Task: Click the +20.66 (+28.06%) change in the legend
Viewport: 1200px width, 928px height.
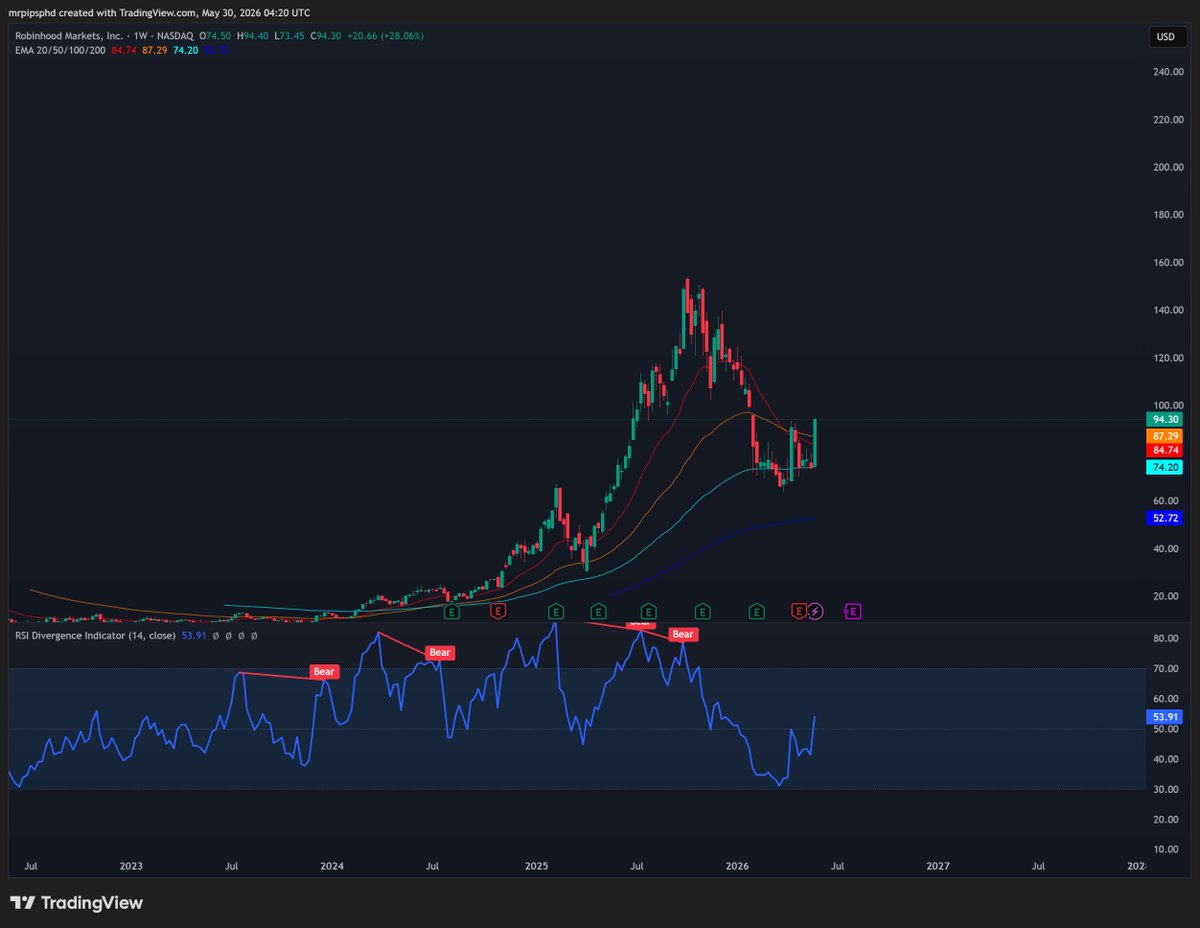Action: (x=385, y=35)
